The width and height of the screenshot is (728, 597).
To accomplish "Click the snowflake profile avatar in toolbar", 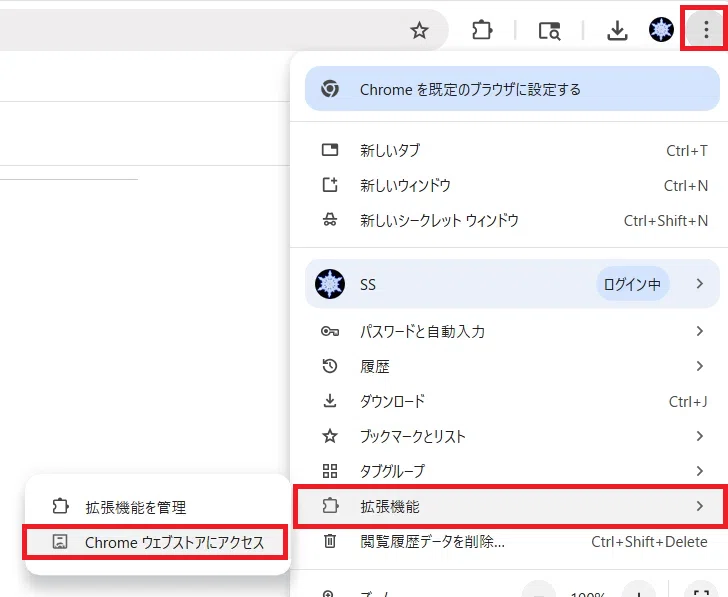I will (661, 30).
